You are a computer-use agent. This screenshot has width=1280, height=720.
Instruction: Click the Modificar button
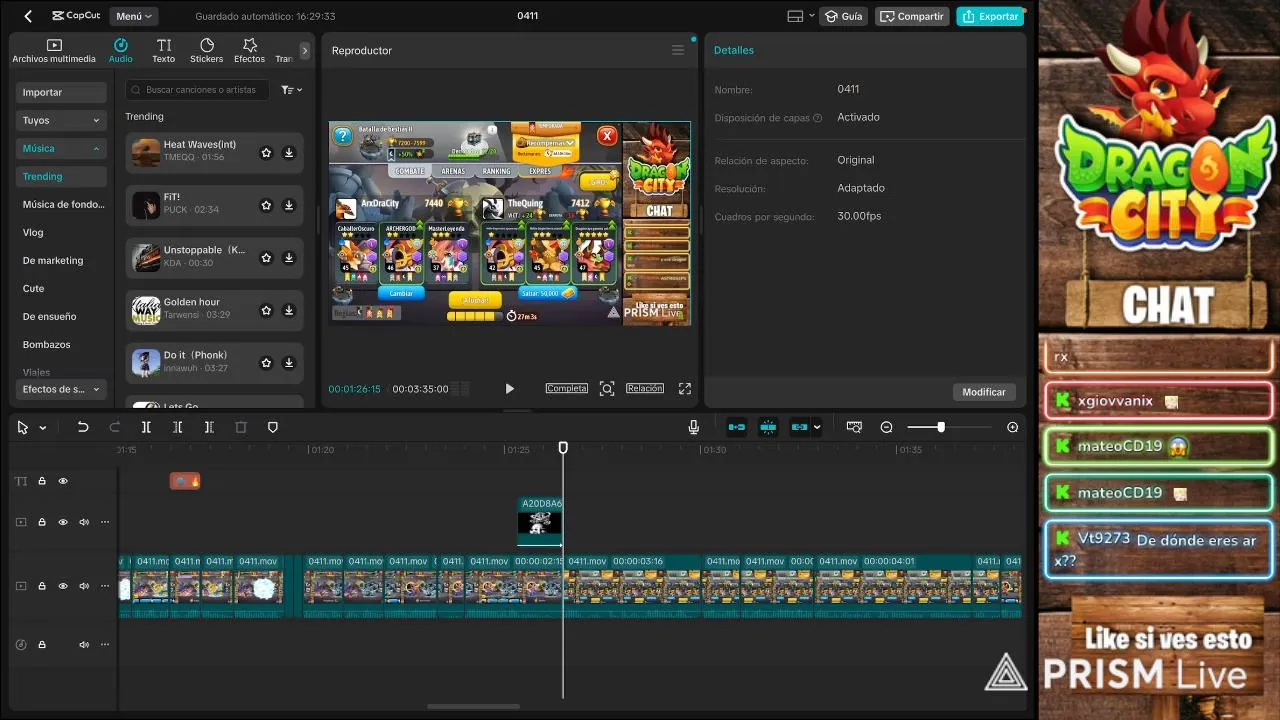984,392
